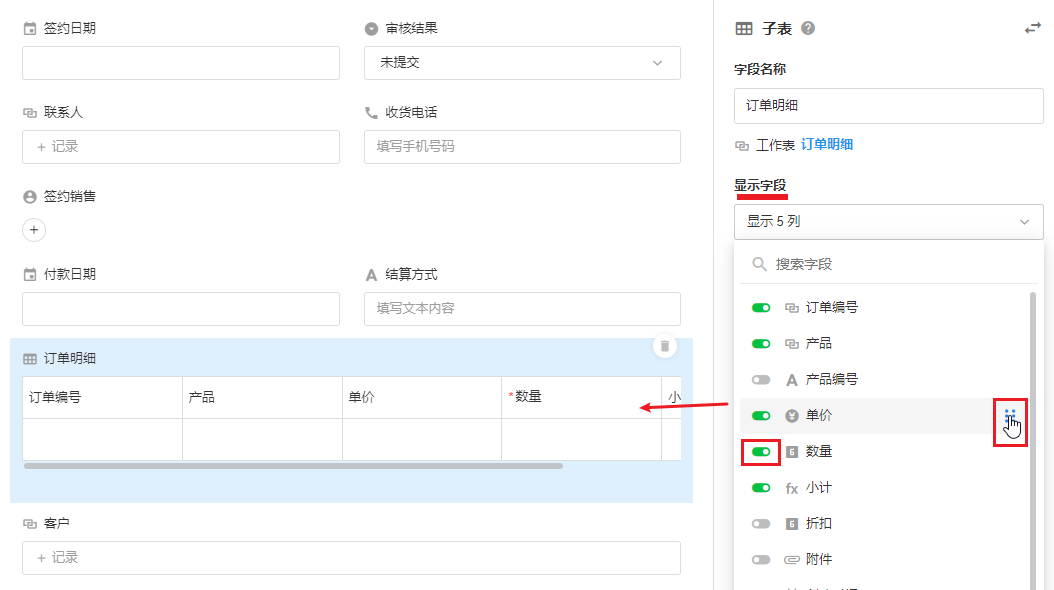Click the 子表 table icon in panel header
The width and height of the screenshot is (1054, 590).
[x=744, y=29]
